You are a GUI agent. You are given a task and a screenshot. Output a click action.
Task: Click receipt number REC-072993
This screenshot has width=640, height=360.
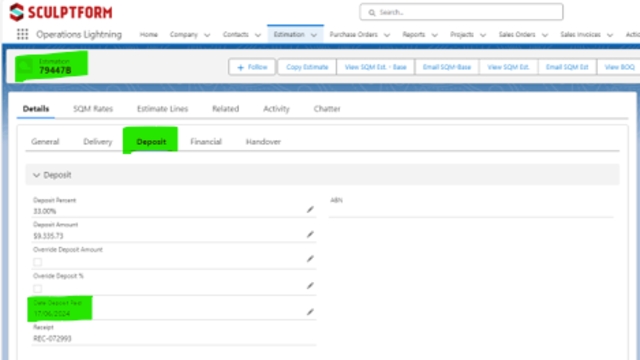click(52, 338)
